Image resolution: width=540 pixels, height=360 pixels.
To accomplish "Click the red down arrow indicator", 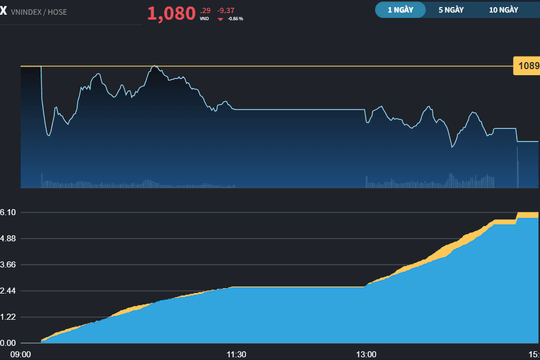I will click(220, 19).
